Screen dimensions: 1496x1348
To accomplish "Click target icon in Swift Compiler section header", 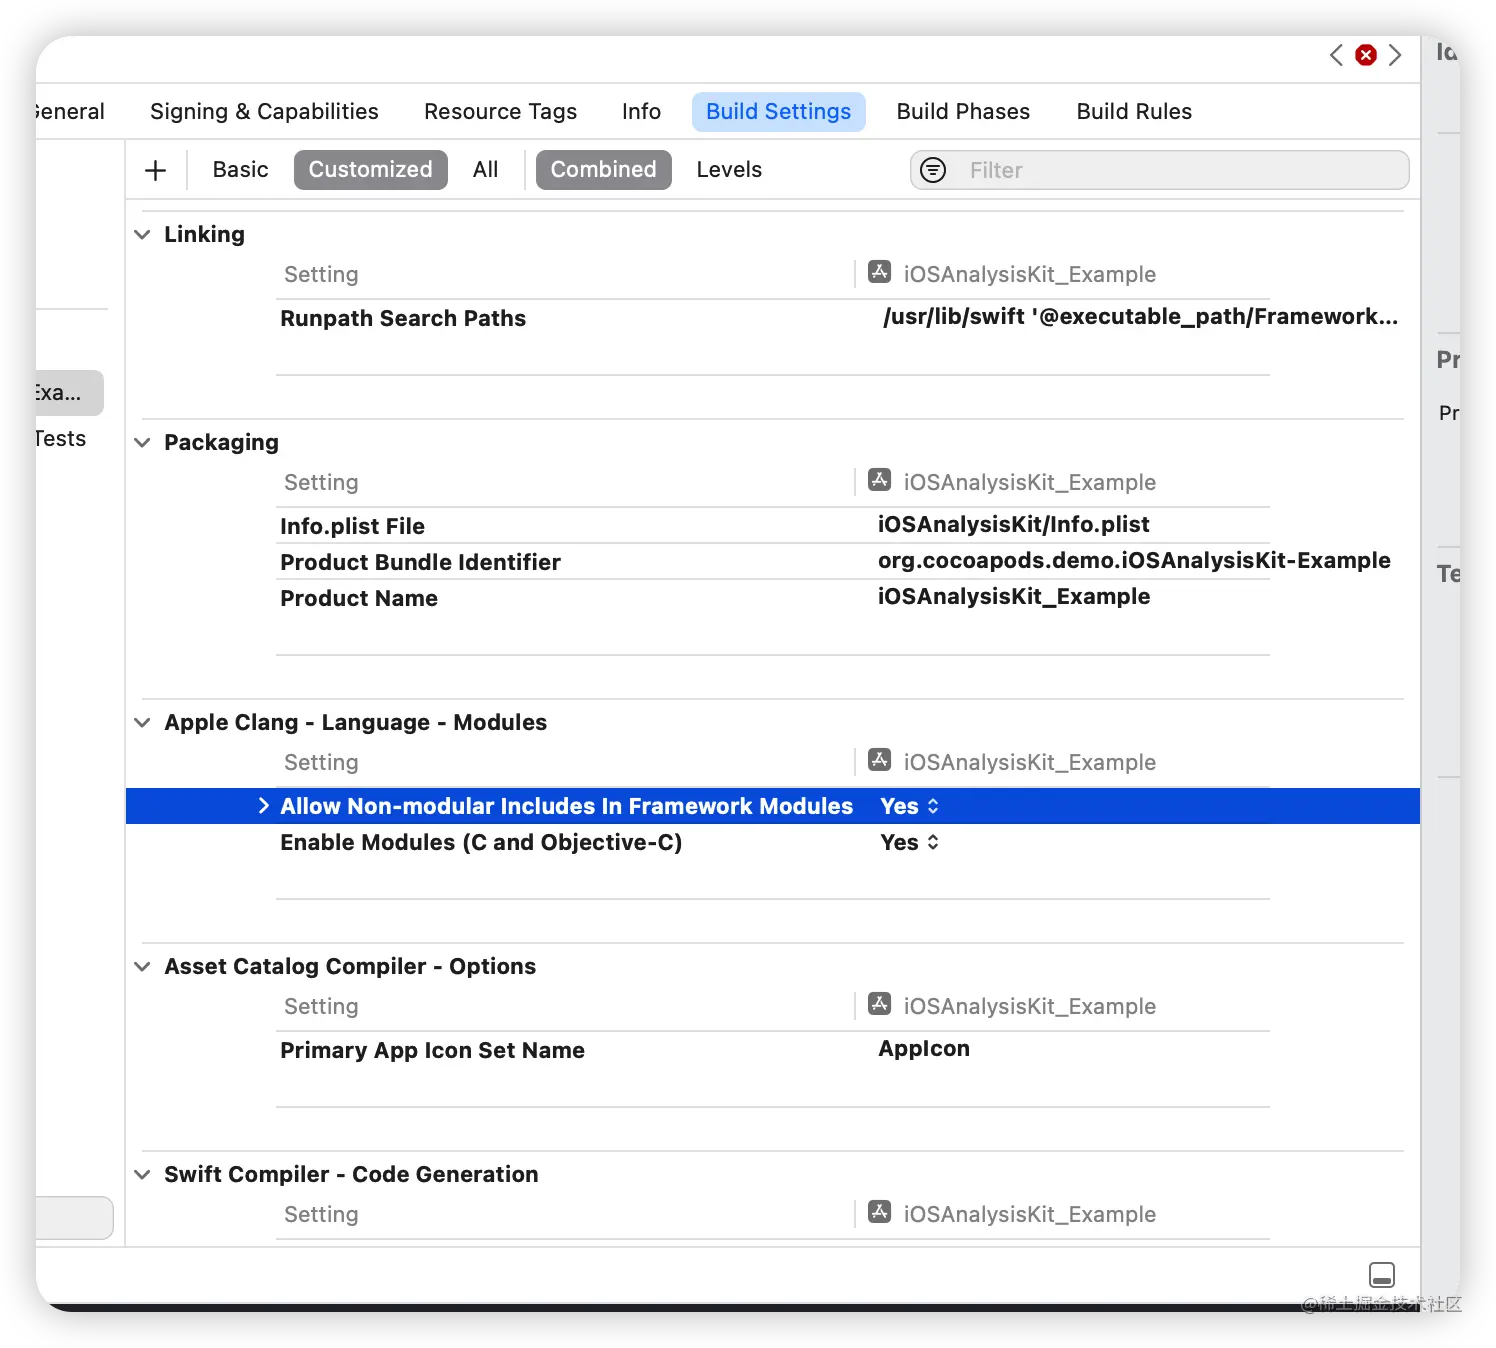I will coord(880,1212).
